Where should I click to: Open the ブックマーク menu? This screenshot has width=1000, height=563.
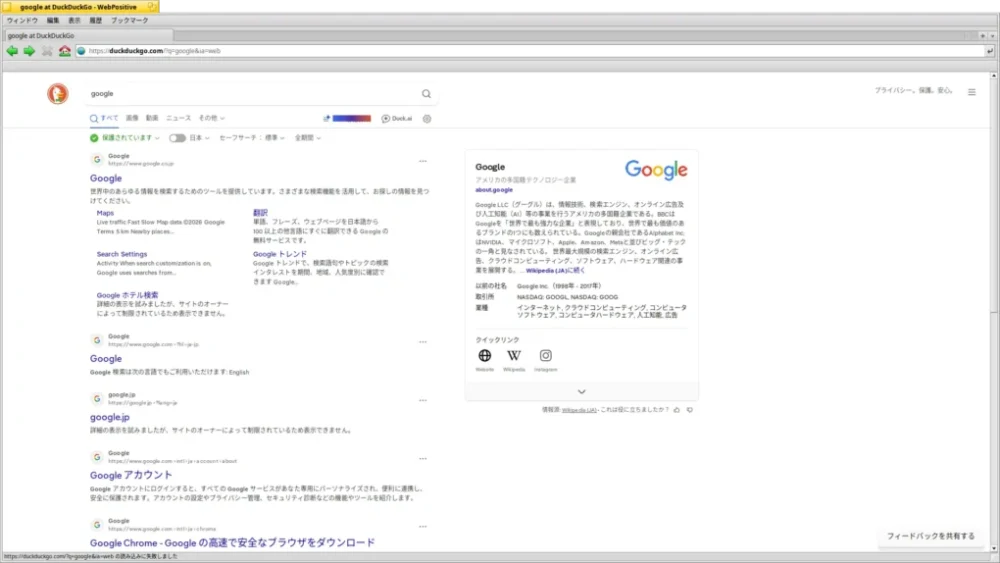click(129, 20)
